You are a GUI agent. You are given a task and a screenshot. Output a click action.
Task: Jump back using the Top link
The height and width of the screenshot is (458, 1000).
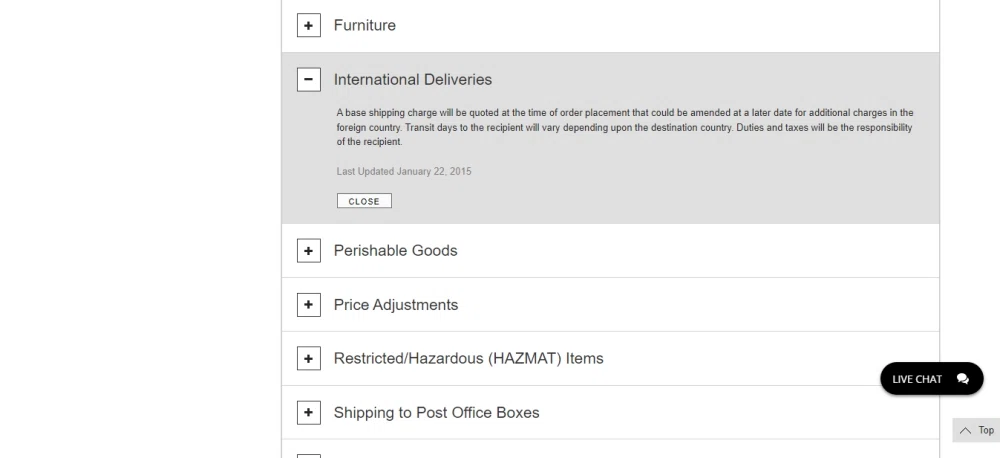click(976, 431)
